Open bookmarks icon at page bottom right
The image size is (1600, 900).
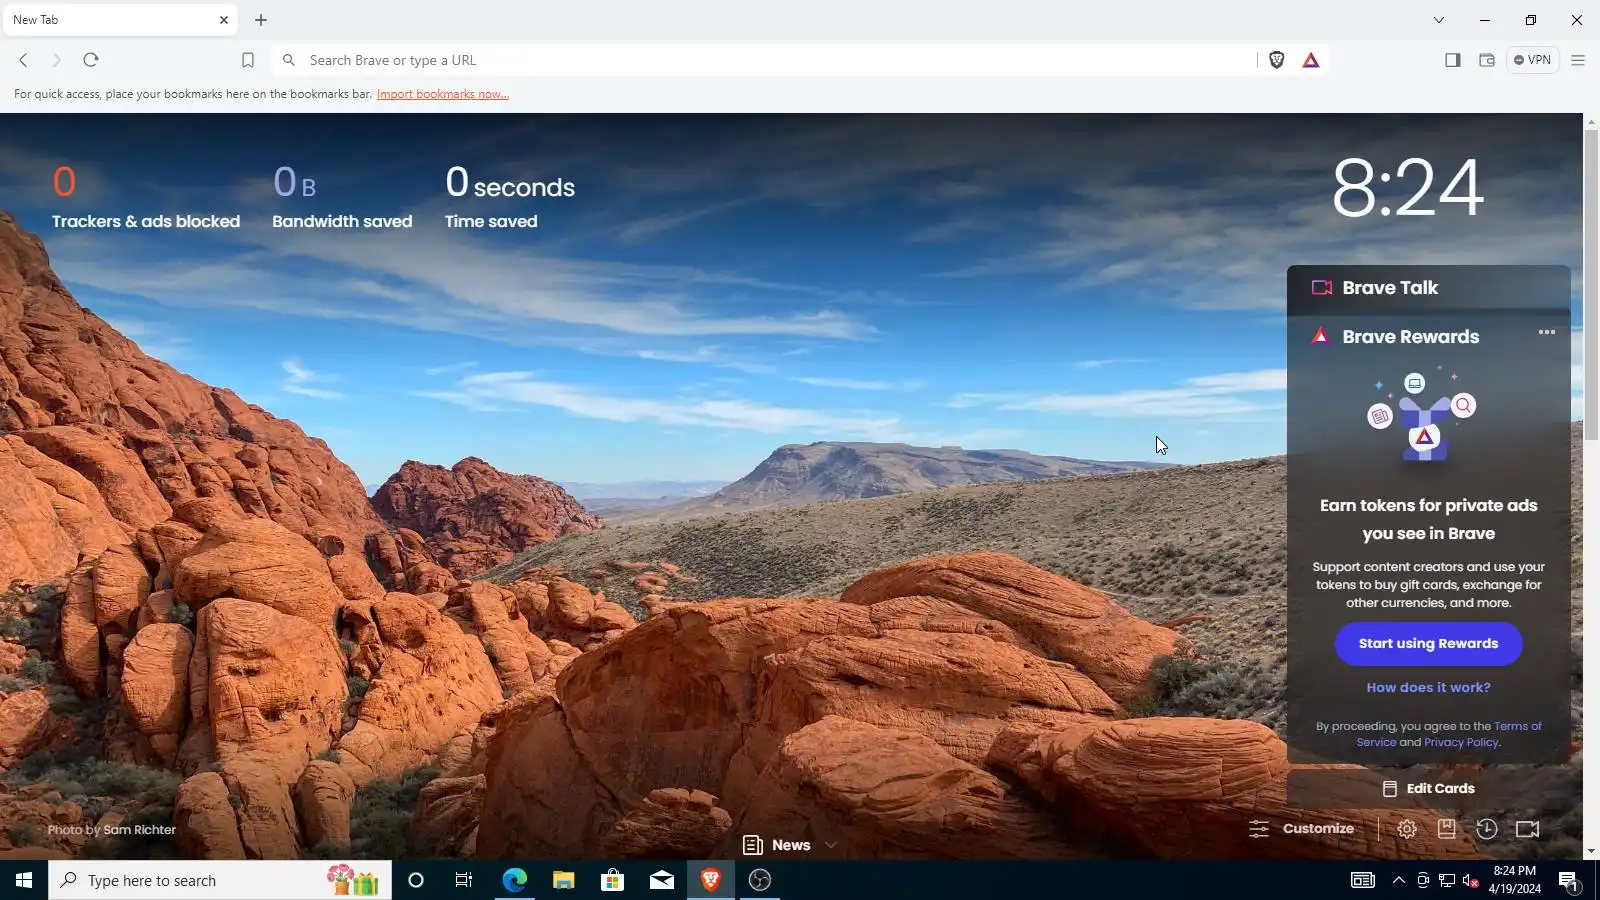click(1447, 829)
